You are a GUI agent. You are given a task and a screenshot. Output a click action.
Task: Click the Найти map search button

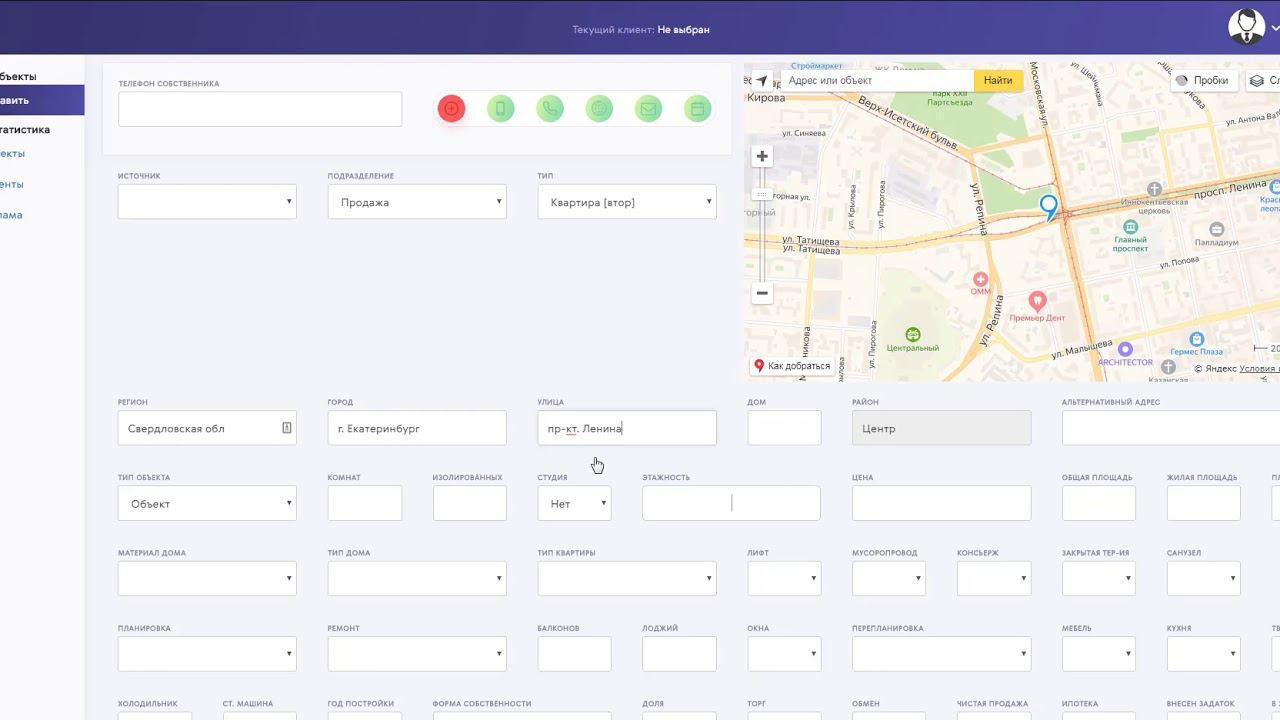click(998, 80)
